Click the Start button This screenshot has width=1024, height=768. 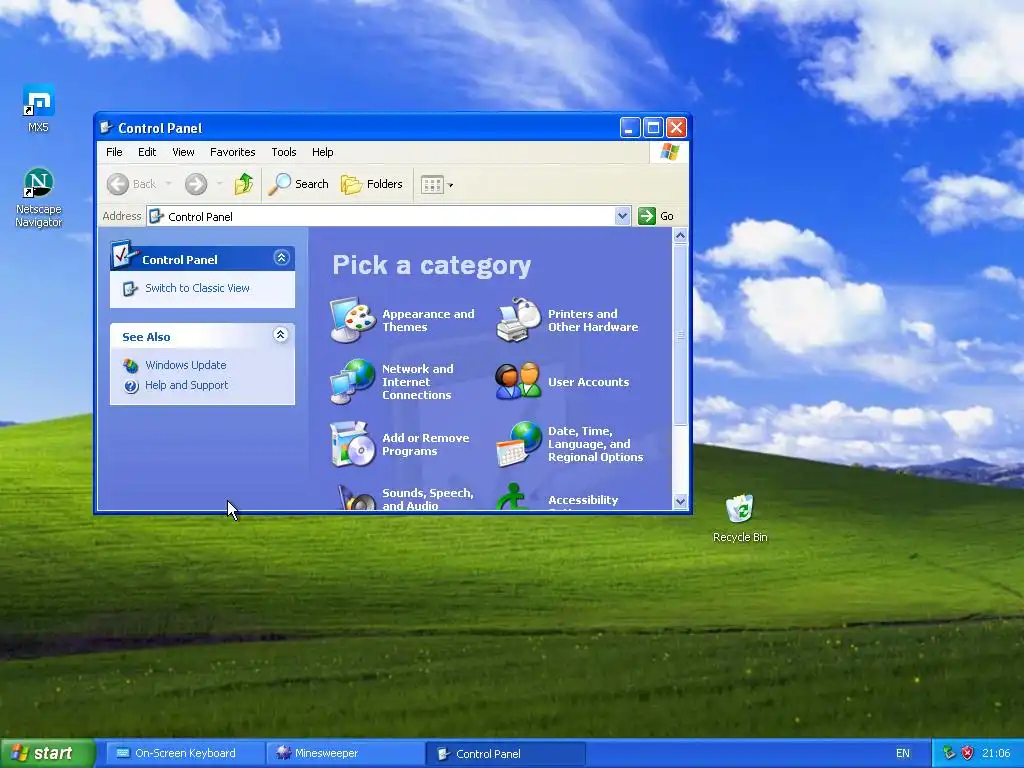point(47,753)
